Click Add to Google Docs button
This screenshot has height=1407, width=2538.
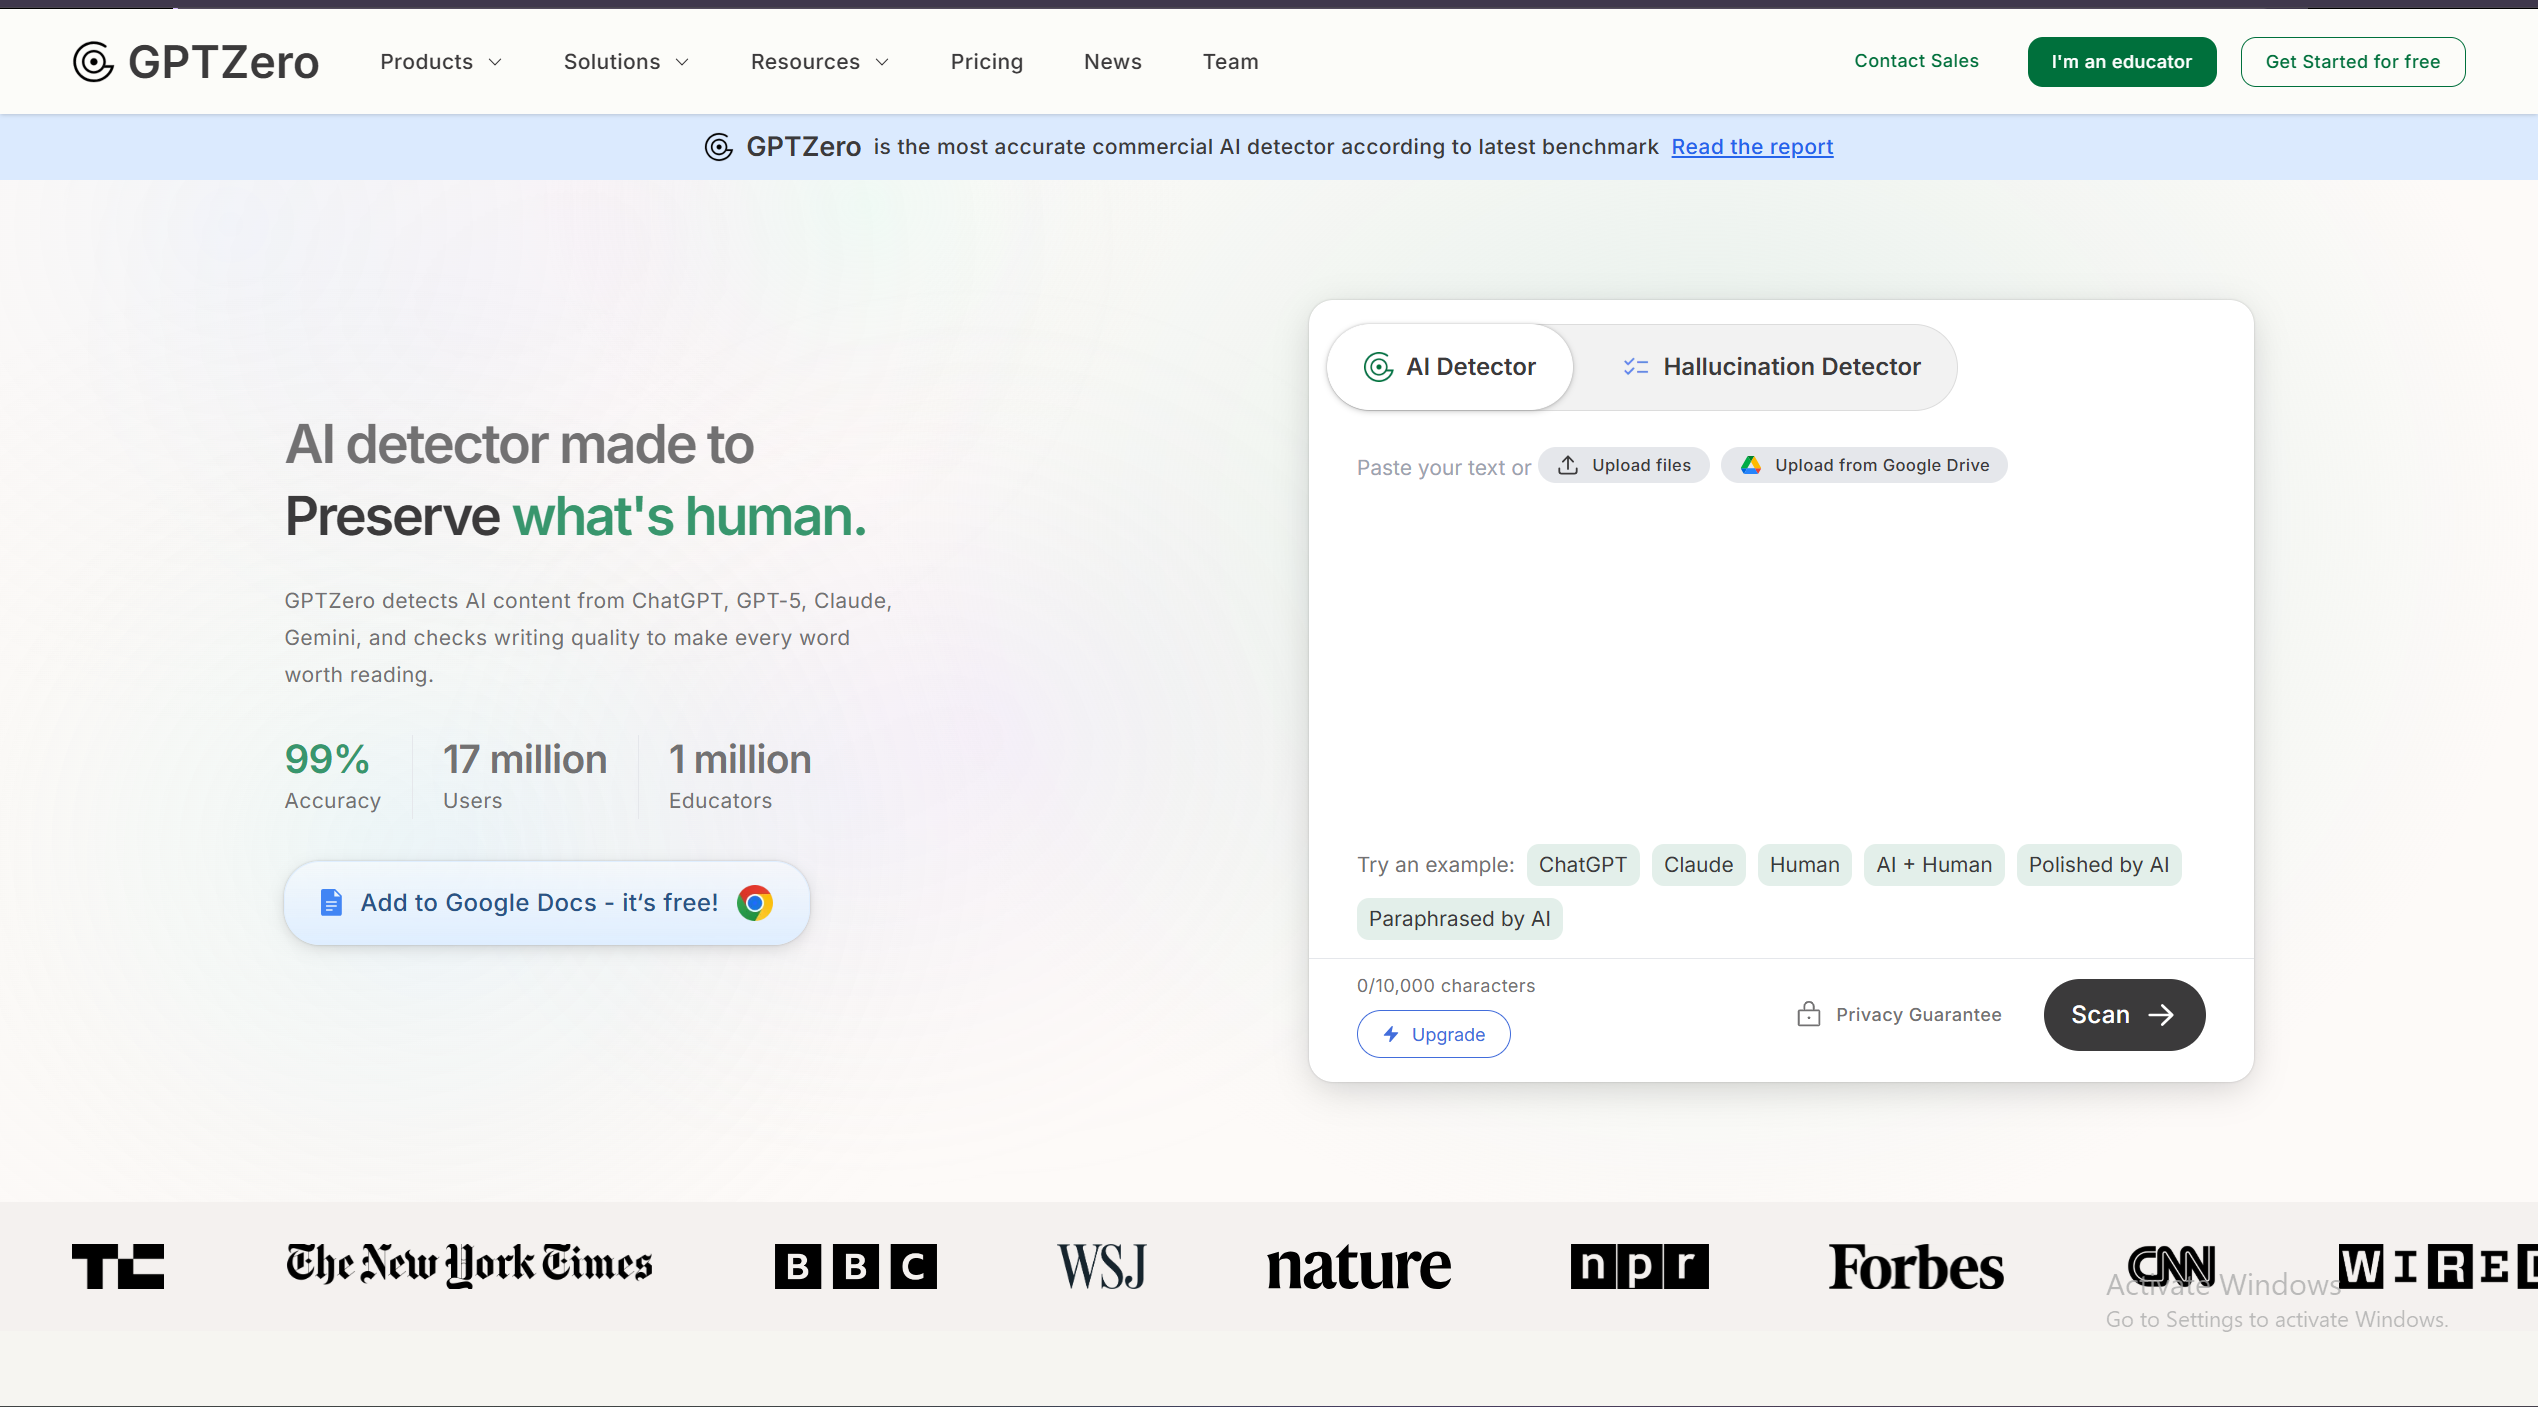546,903
